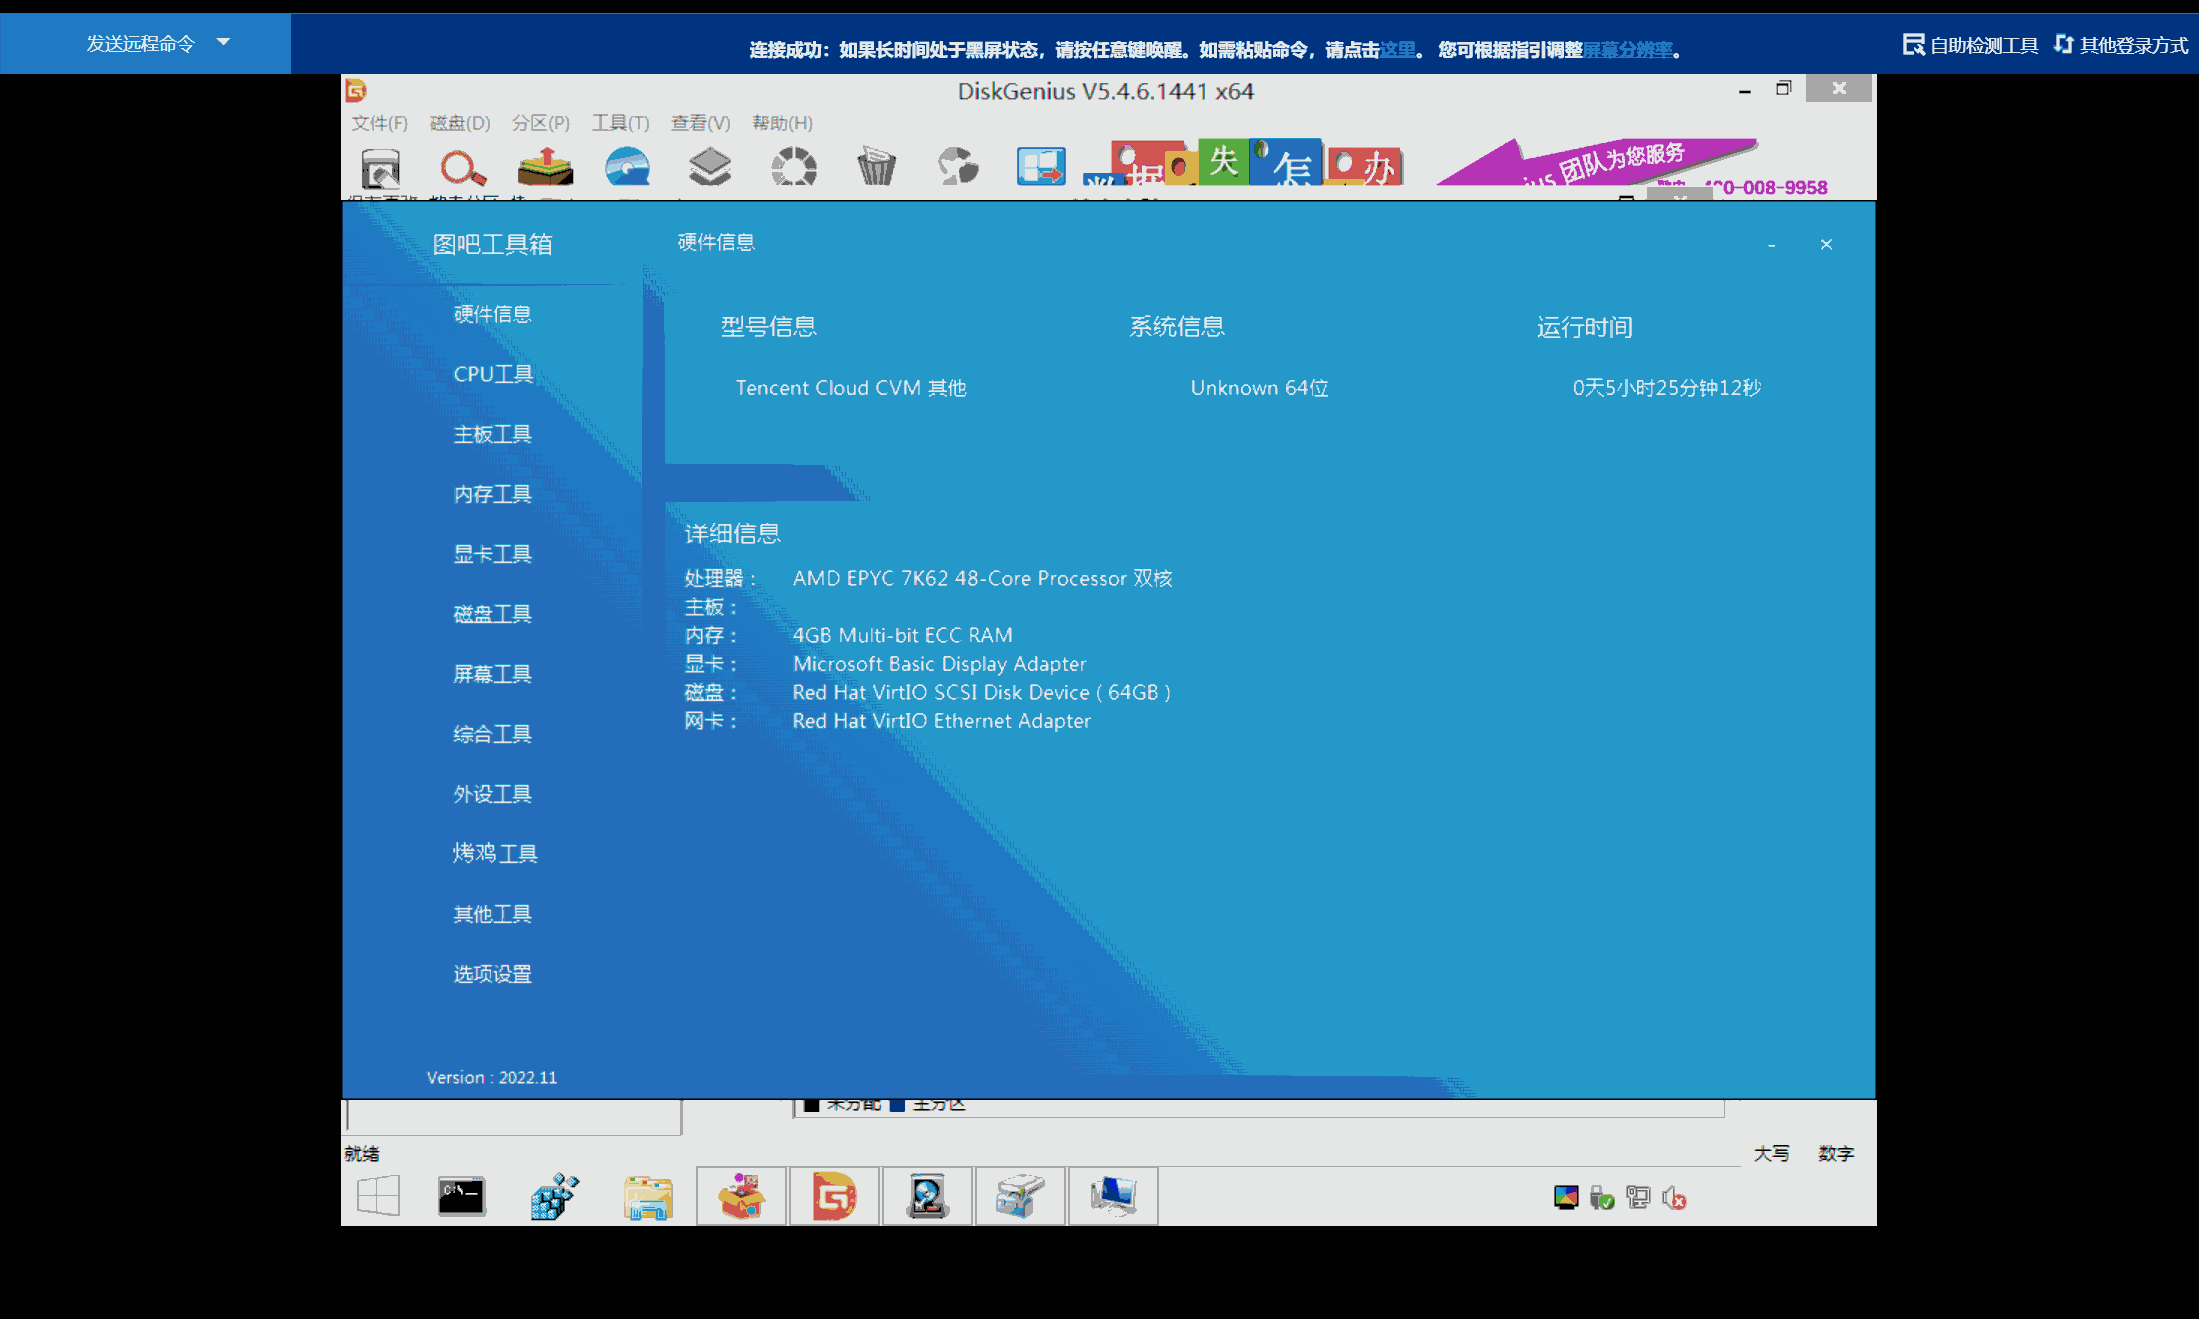
Task: Click the system migration toolbar icon
Action: [1040, 167]
